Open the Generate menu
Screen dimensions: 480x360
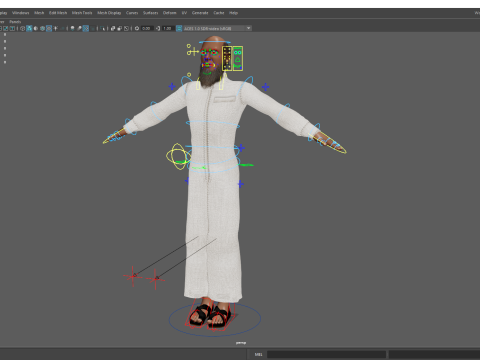coord(200,13)
